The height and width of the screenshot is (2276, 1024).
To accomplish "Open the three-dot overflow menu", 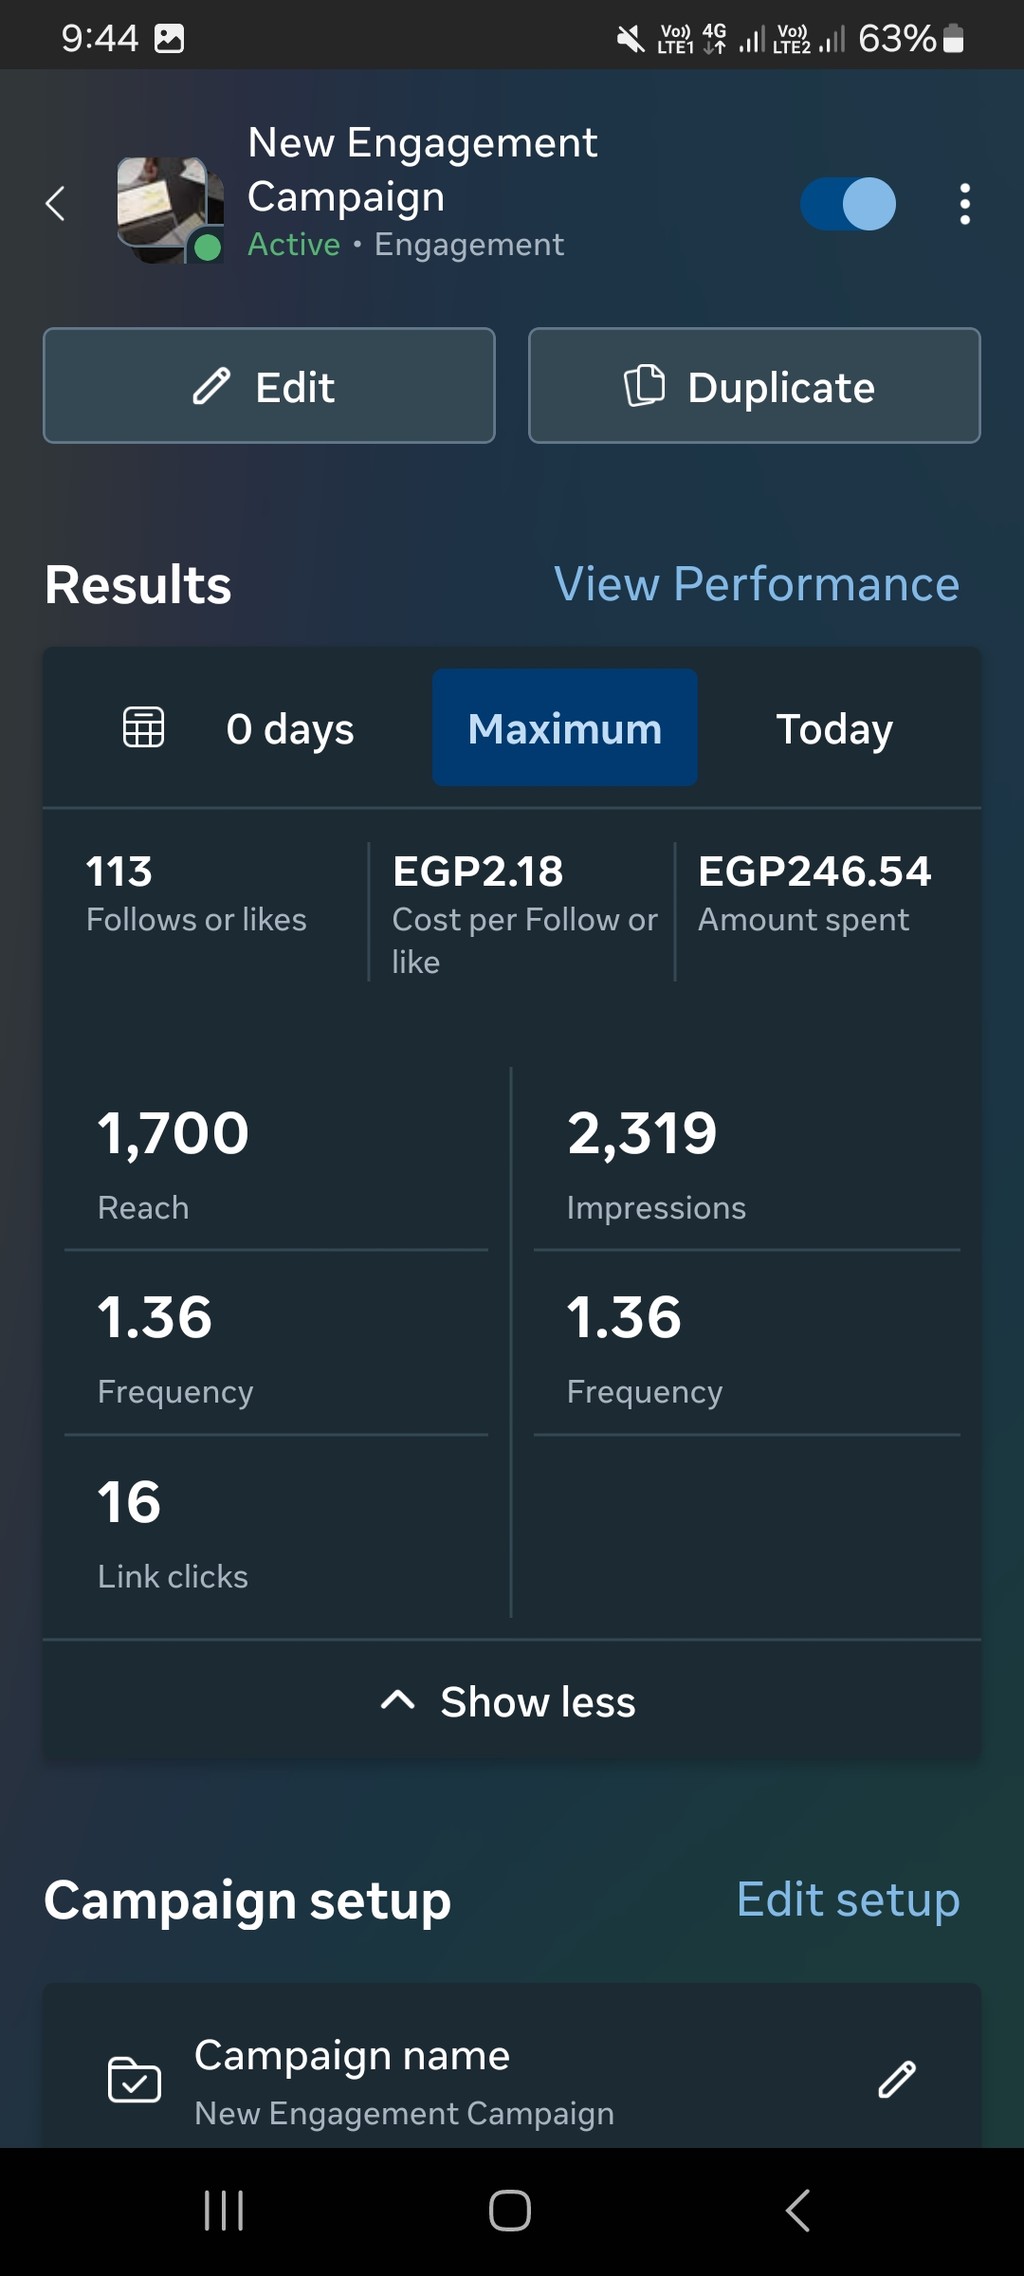I will [964, 204].
